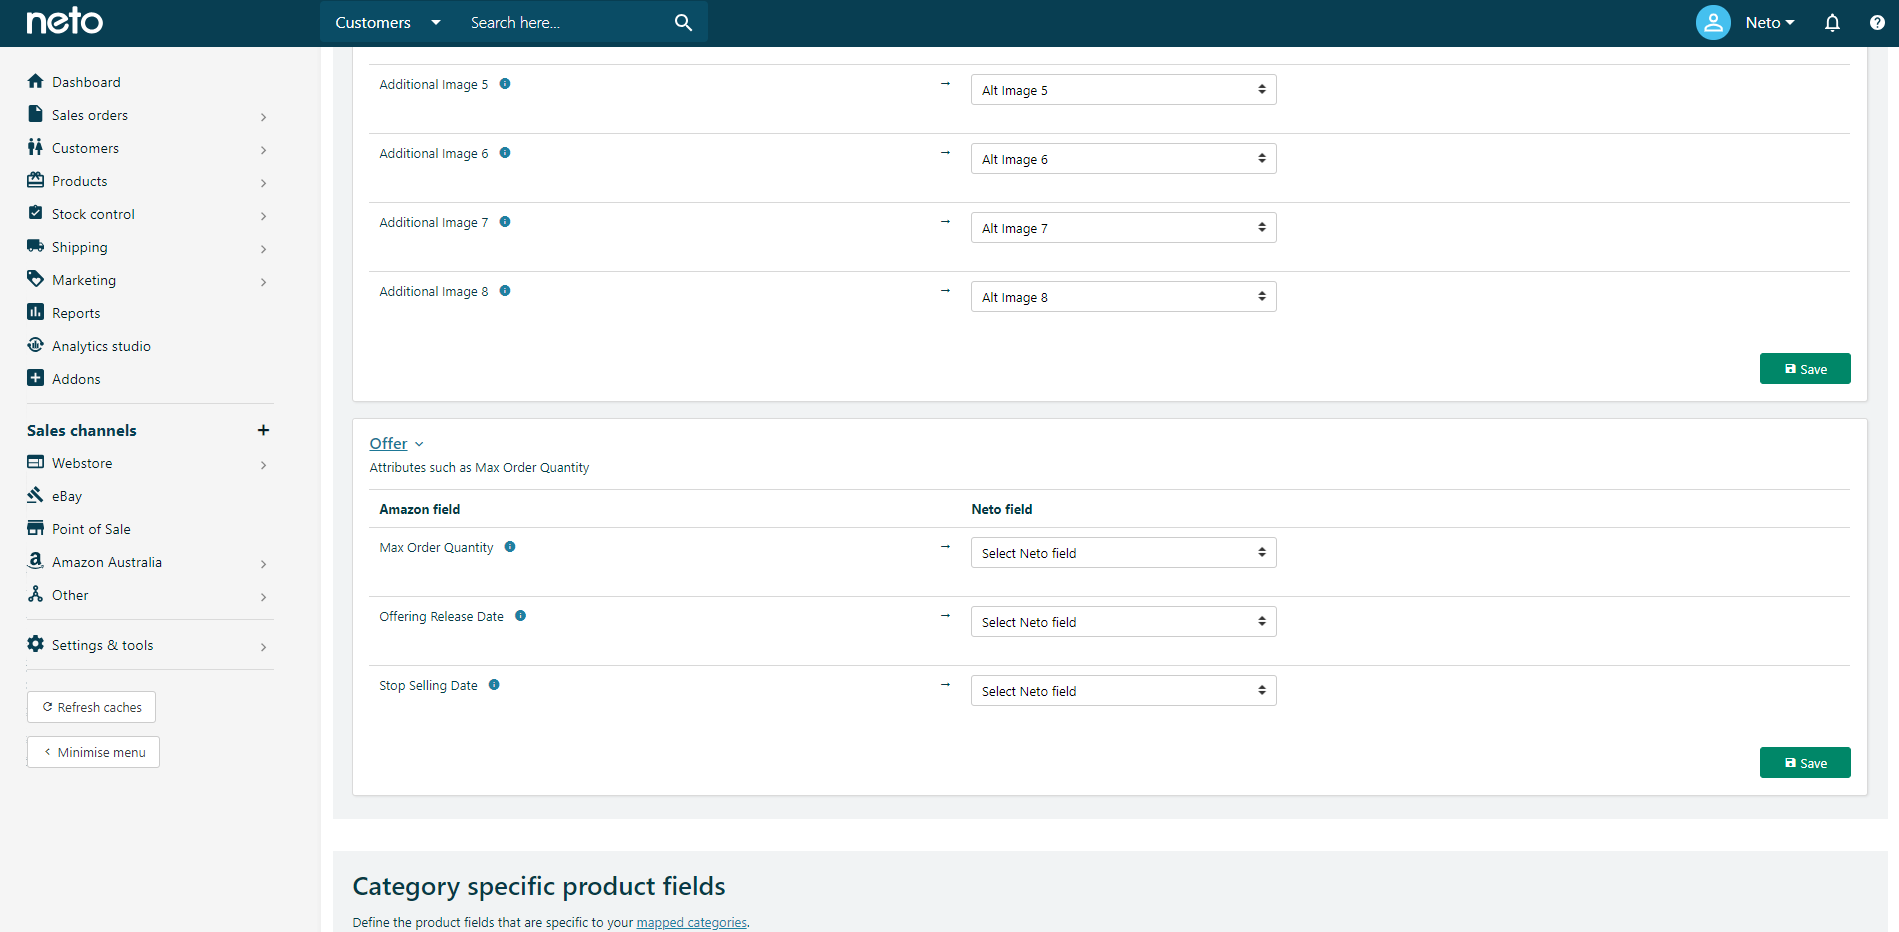Image resolution: width=1899 pixels, height=932 pixels.
Task: Click the 'Category specific product fields' heading
Action: pos(539,886)
